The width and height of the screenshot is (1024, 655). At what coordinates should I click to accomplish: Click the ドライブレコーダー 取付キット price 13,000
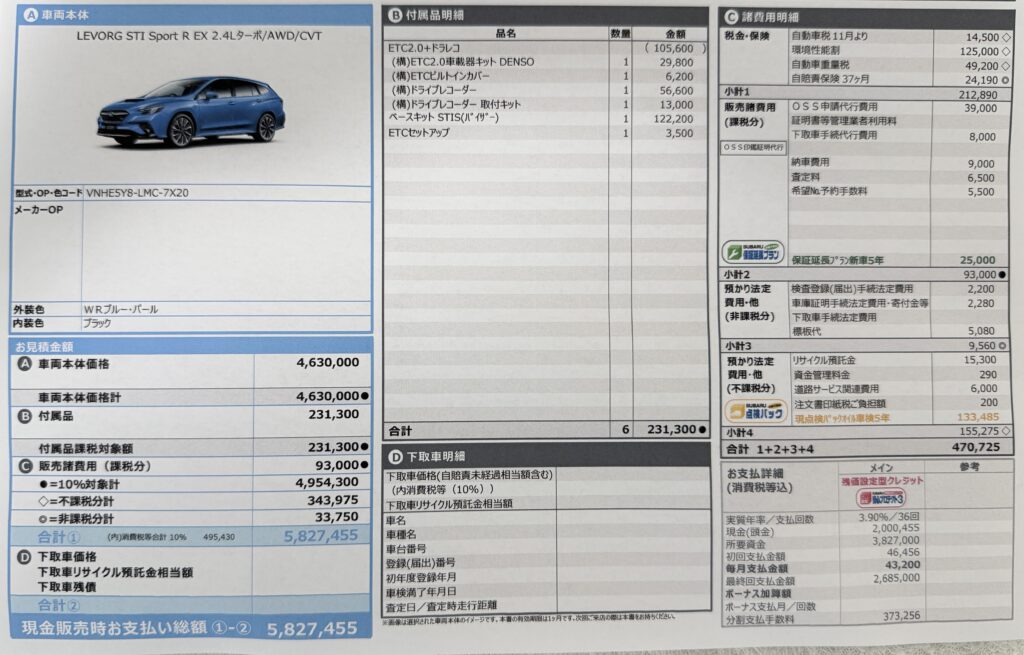677,104
